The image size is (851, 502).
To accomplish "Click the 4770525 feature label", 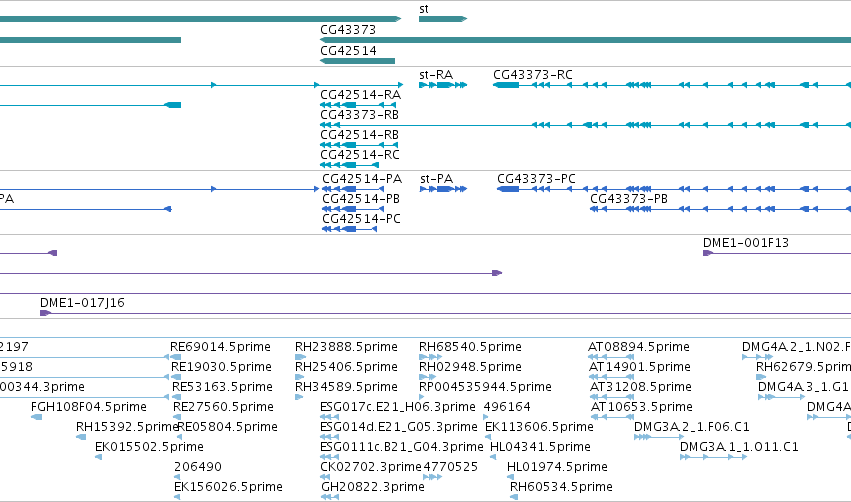I will pyautogui.click(x=450, y=467).
